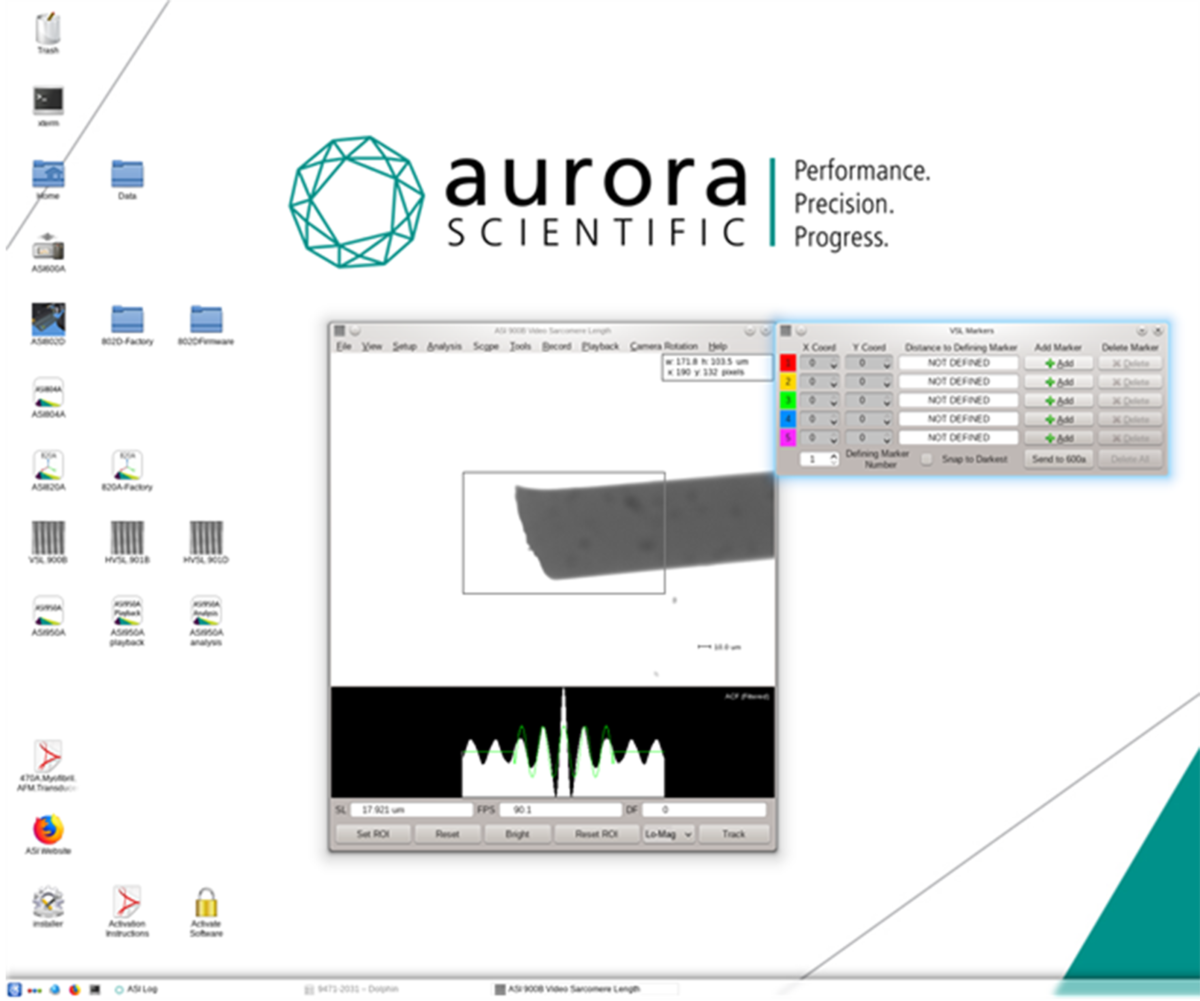1200x1001 pixels.
Task: Open the Analysis menu
Action: click(x=444, y=345)
